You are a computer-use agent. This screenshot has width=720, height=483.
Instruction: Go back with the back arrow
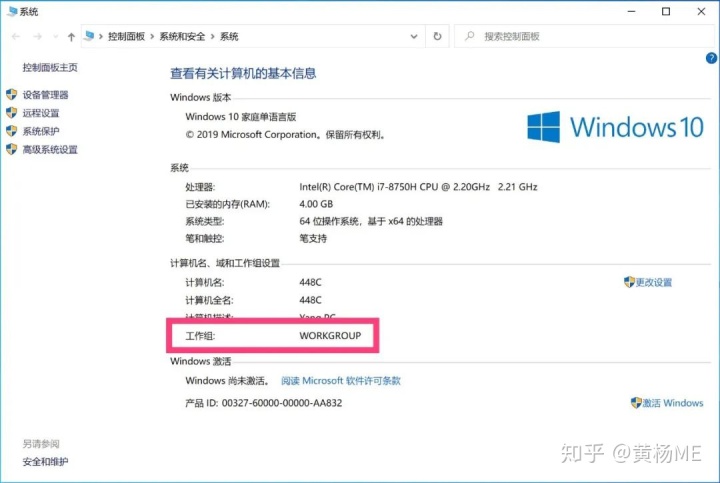[x=16, y=37]
